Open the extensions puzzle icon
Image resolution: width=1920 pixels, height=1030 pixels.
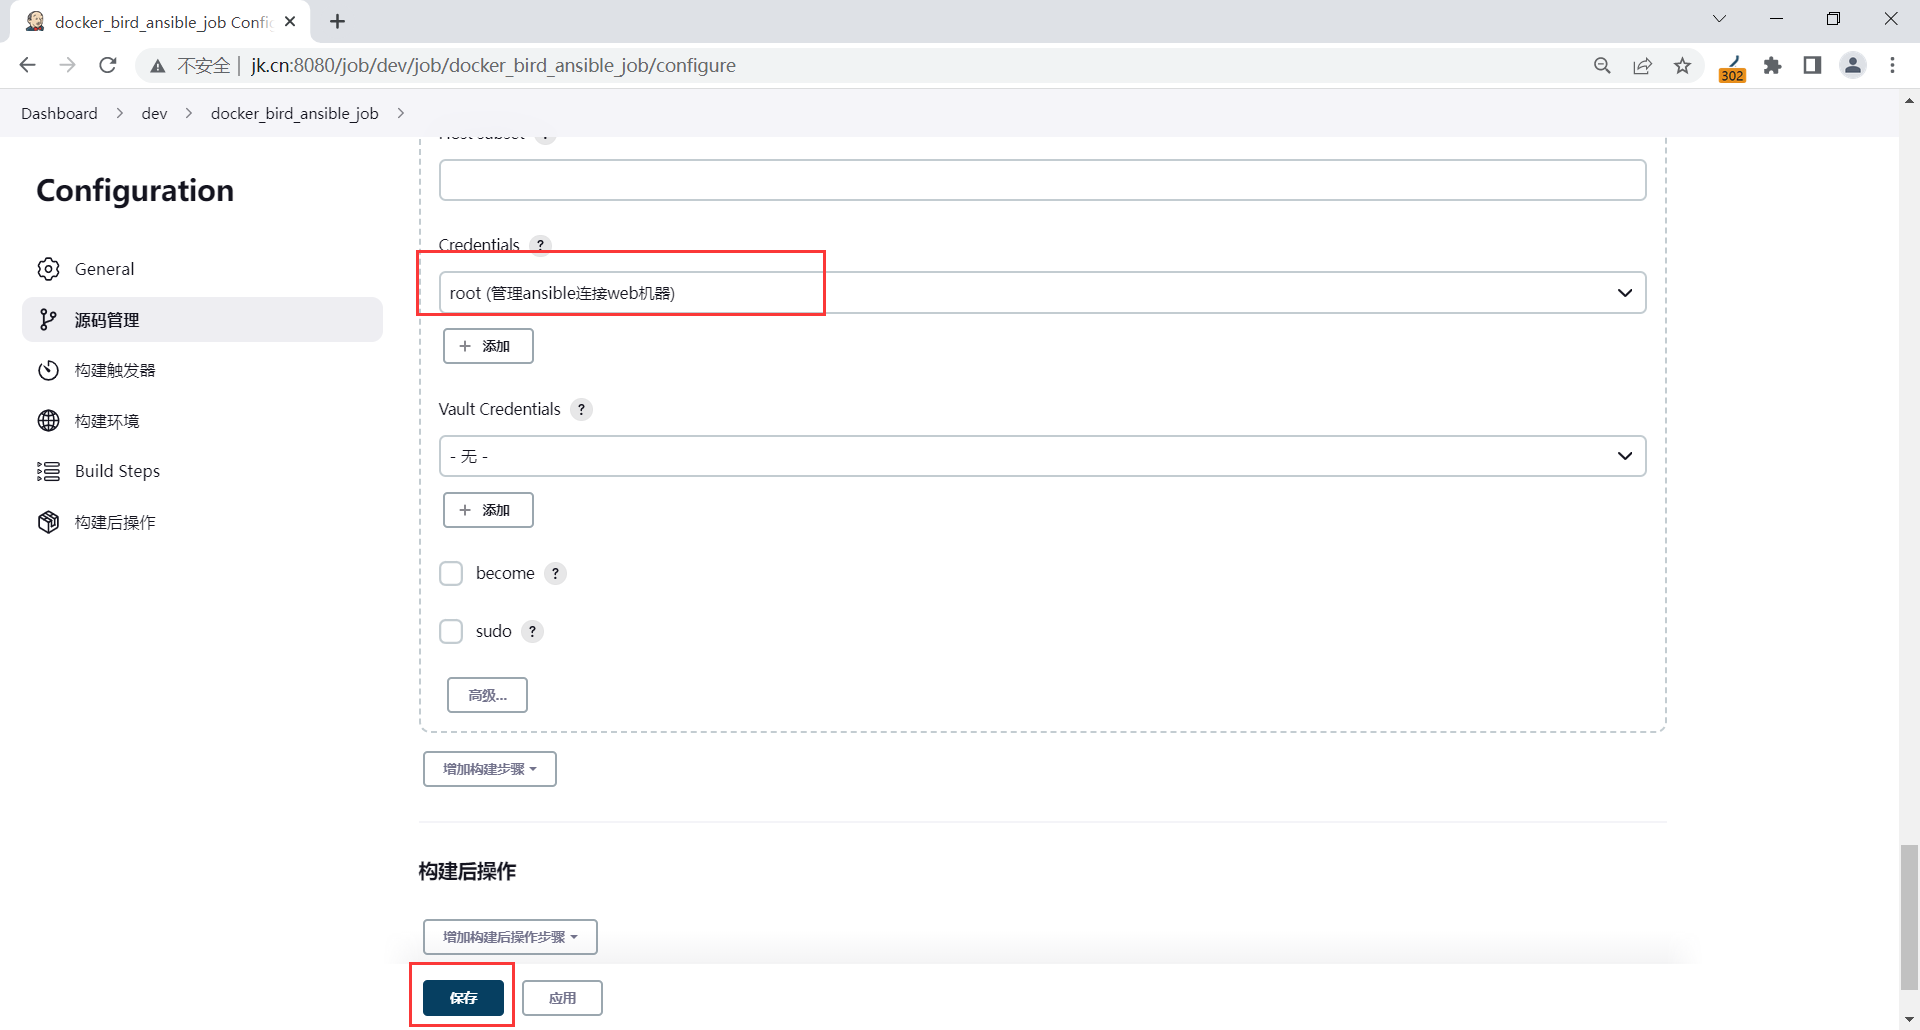pos(1772,65)
